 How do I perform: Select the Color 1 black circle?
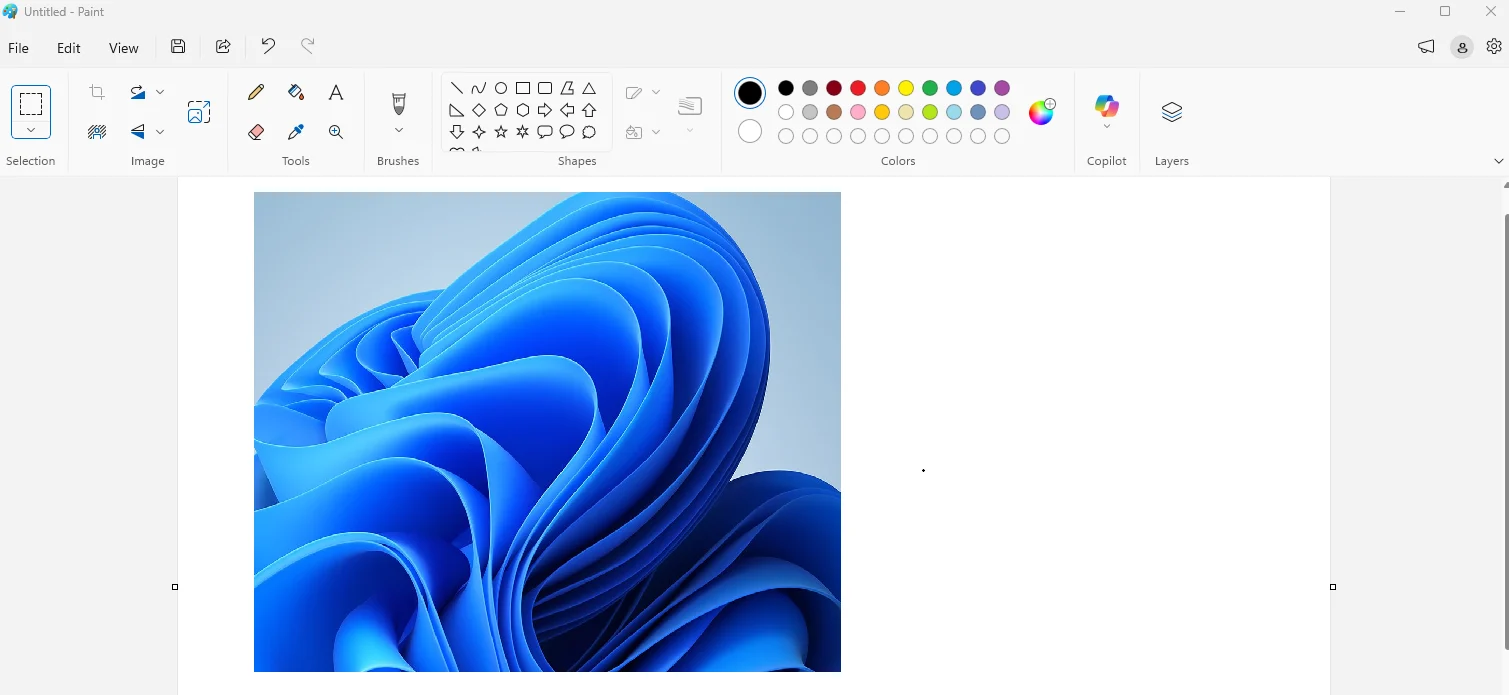pyautogui.click(x=750, y=93)
